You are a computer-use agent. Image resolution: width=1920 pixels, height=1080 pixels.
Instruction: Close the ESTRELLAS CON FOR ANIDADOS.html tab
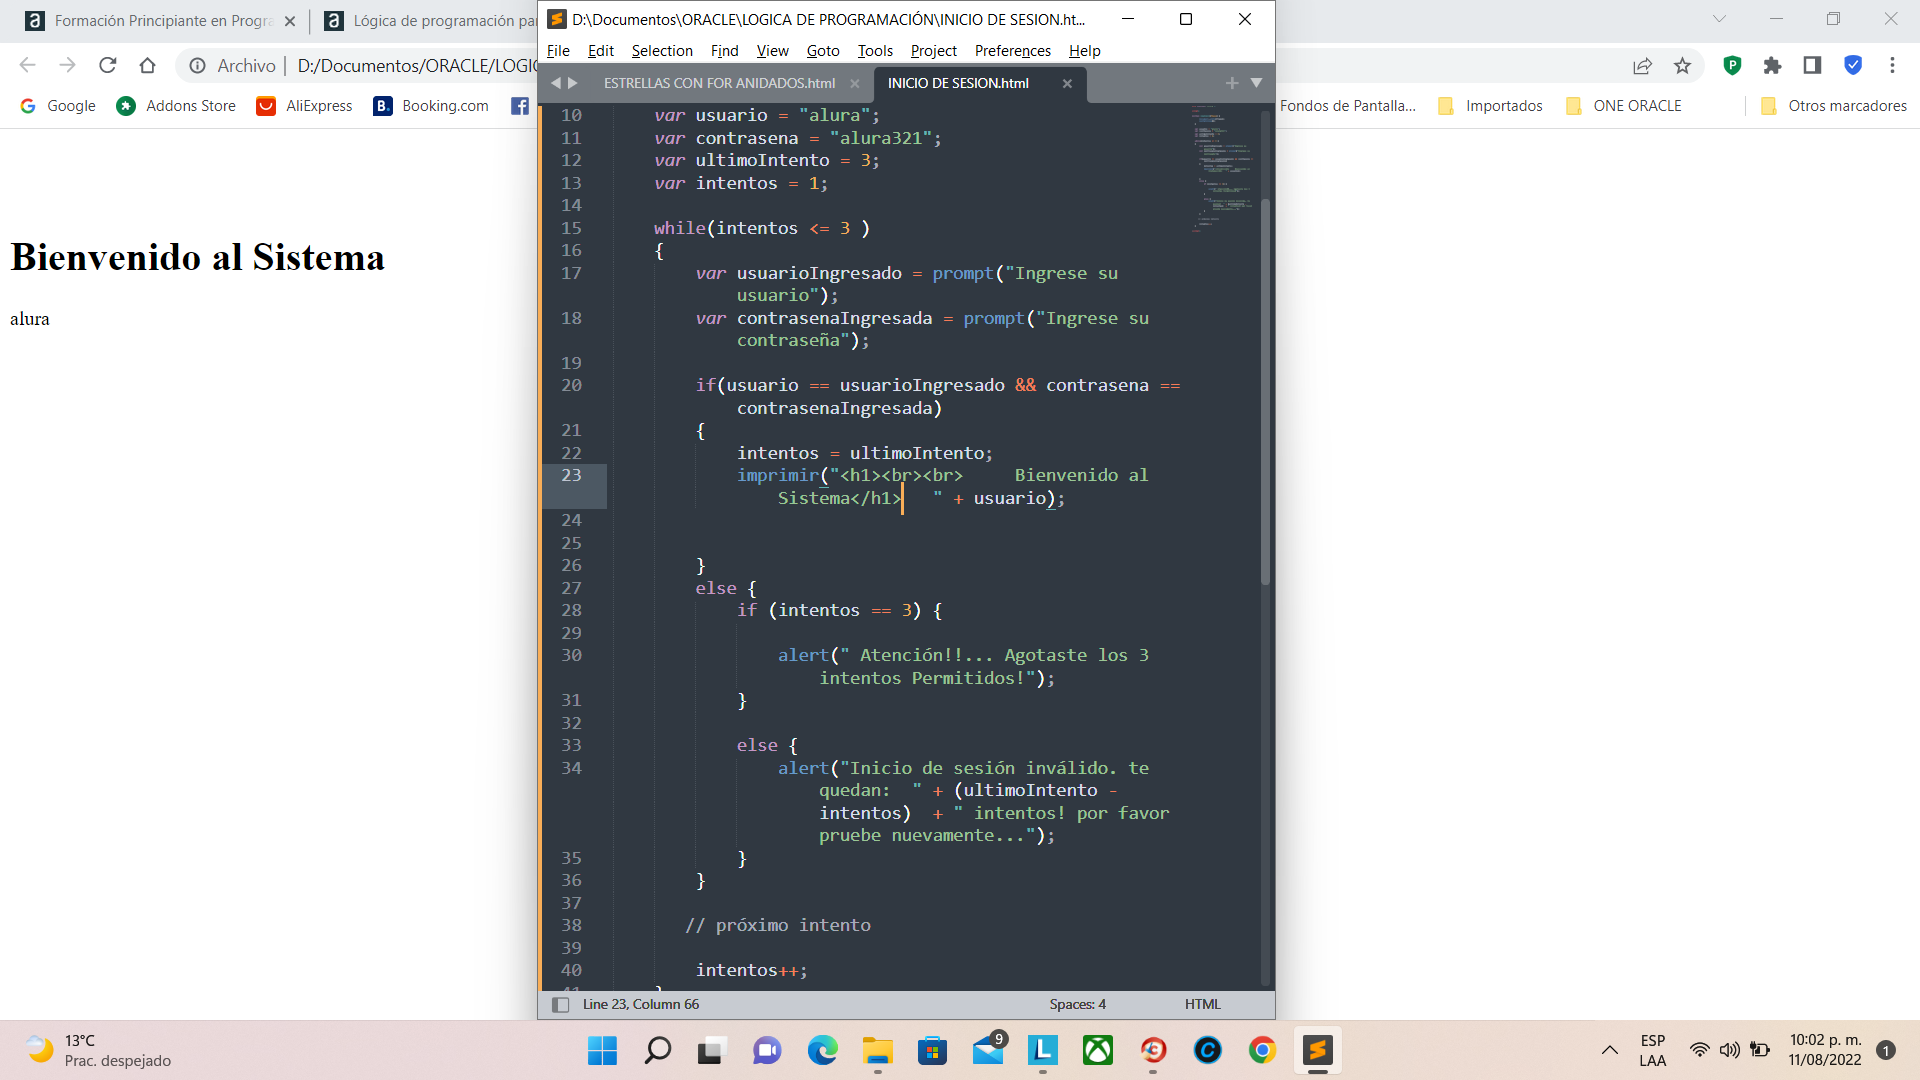855,84
